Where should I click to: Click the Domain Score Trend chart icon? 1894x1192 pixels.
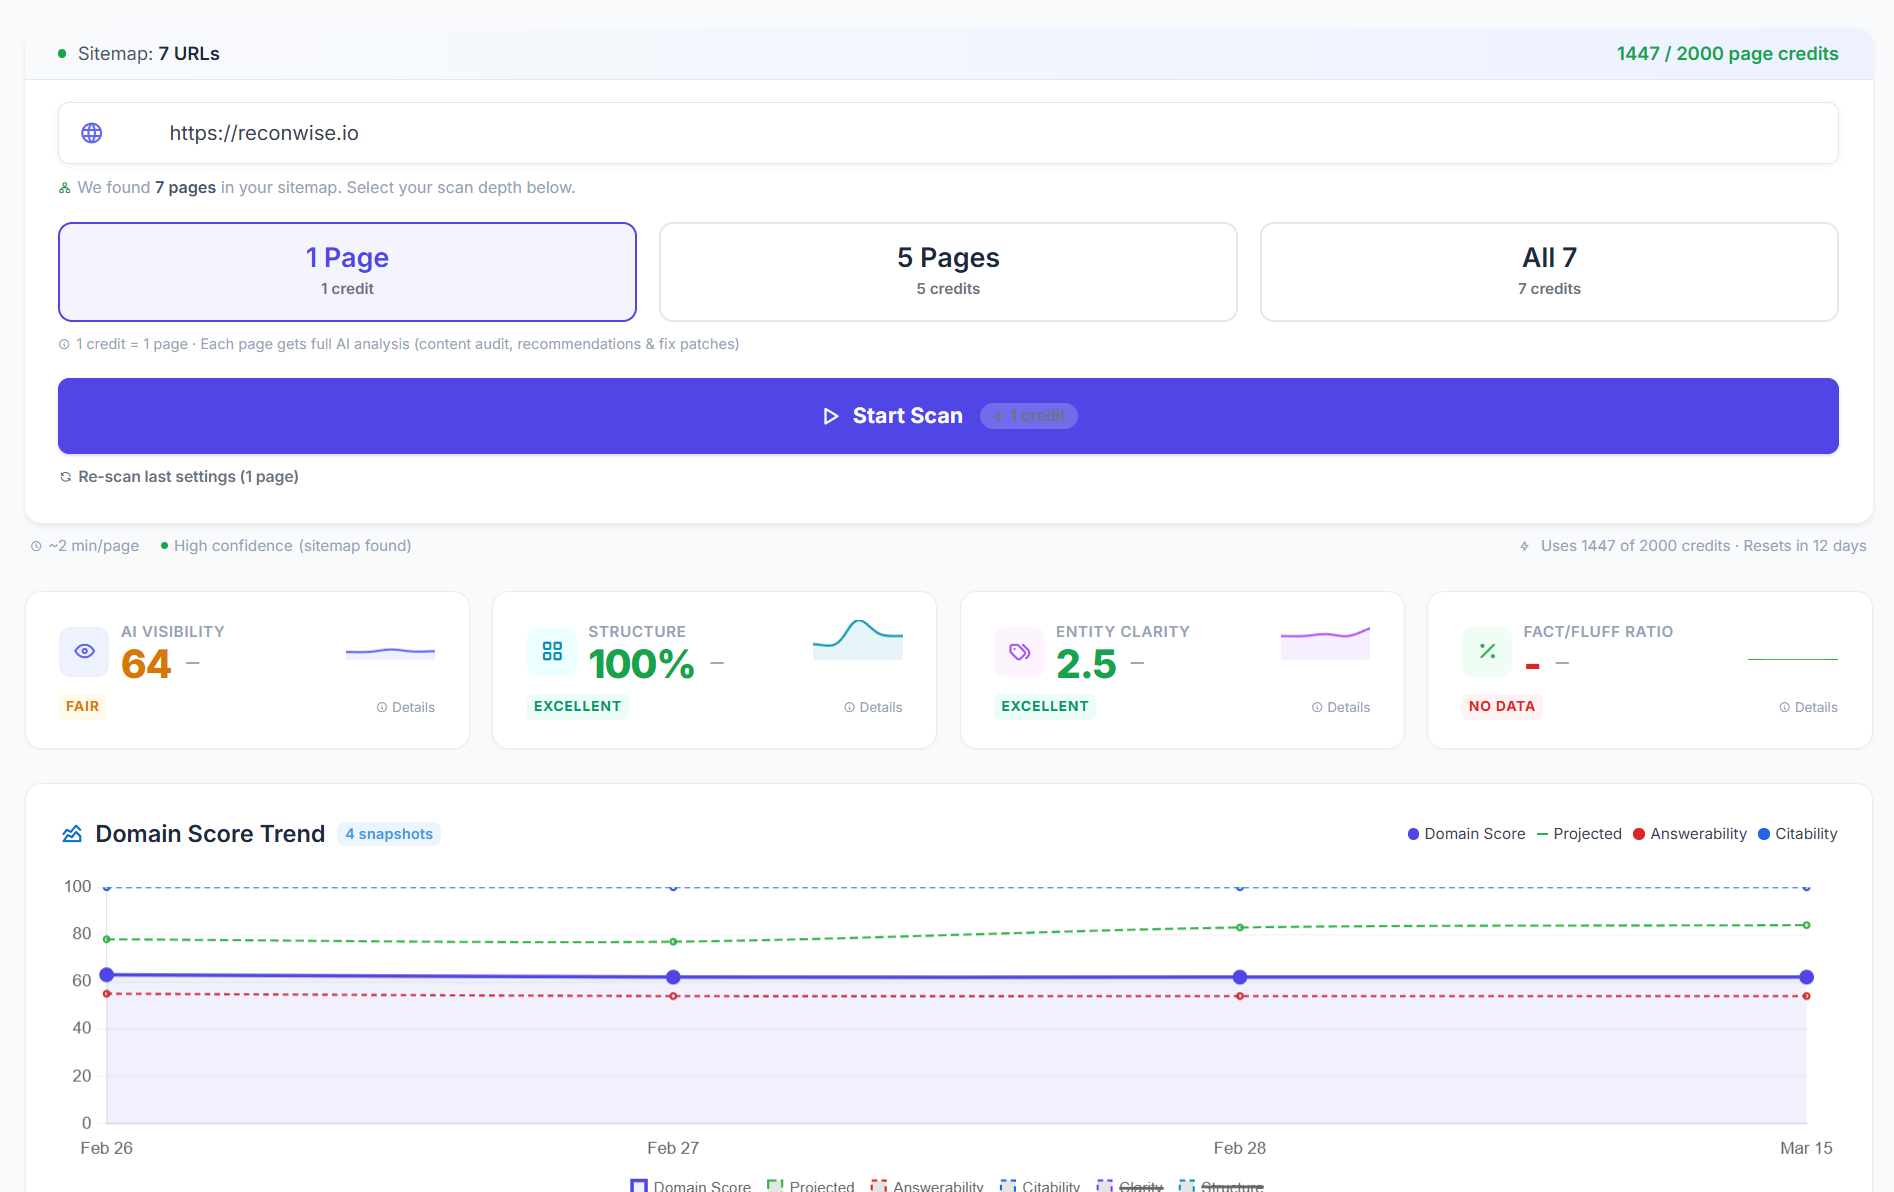pos(72,834)
